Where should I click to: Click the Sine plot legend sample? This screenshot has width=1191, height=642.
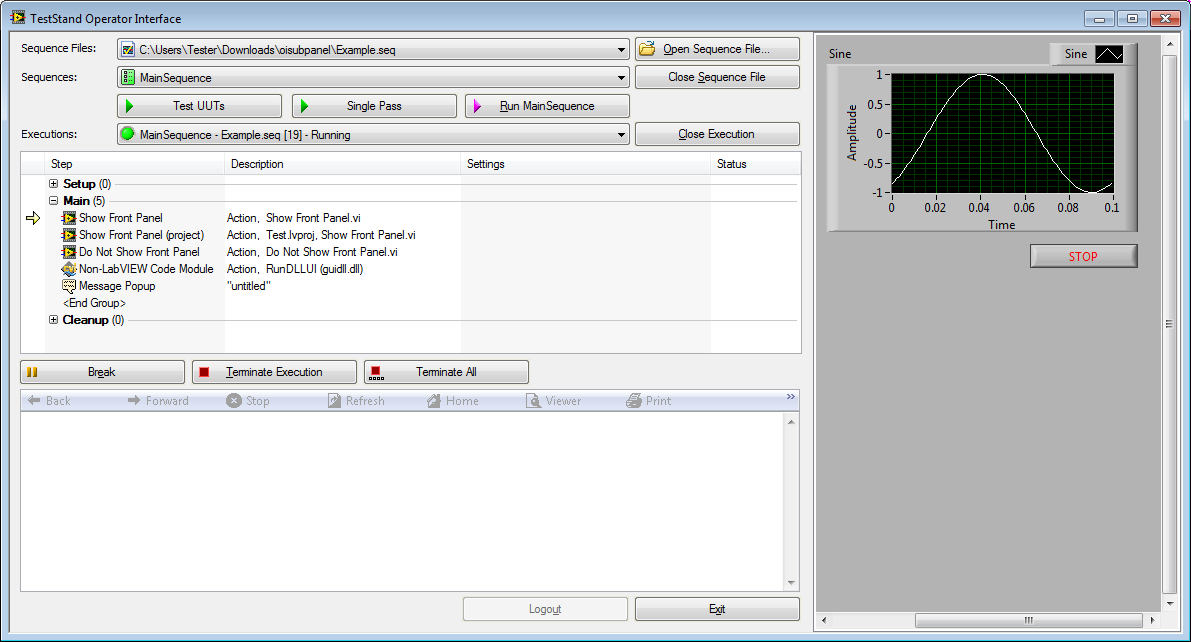coord(1109,54)
